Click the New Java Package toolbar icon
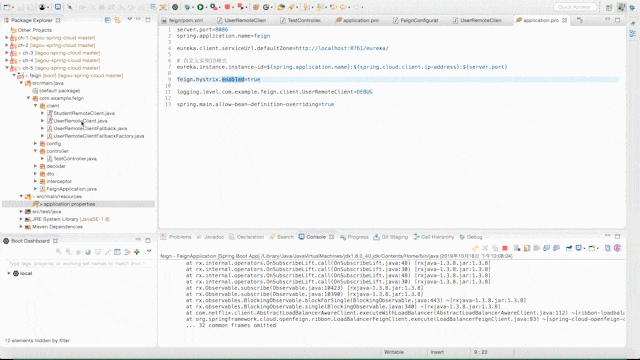 [x=256, y=7]
